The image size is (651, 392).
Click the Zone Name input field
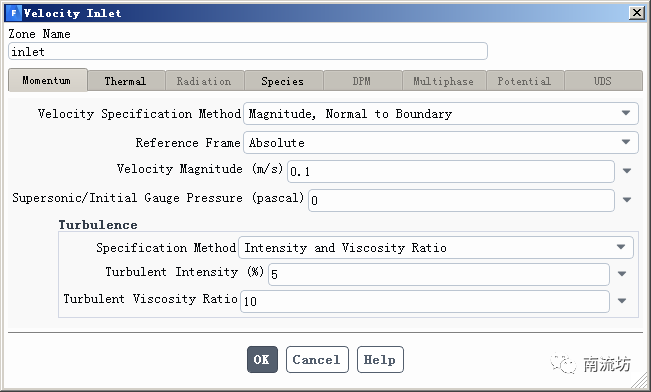[247, 51]
